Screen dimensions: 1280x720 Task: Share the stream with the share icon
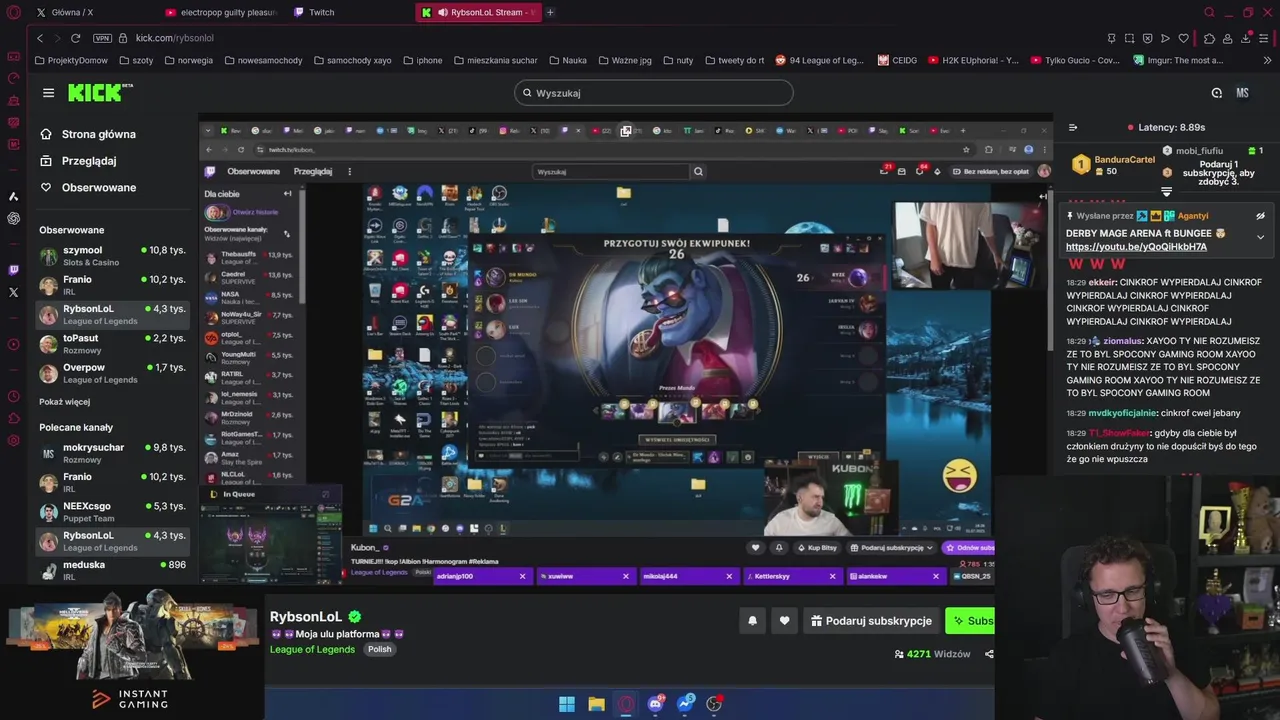click(x=989, y=654)
